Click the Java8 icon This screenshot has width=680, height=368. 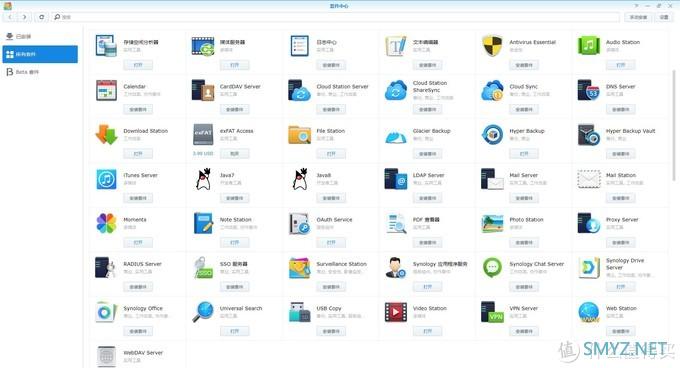[x=300, y=179]
